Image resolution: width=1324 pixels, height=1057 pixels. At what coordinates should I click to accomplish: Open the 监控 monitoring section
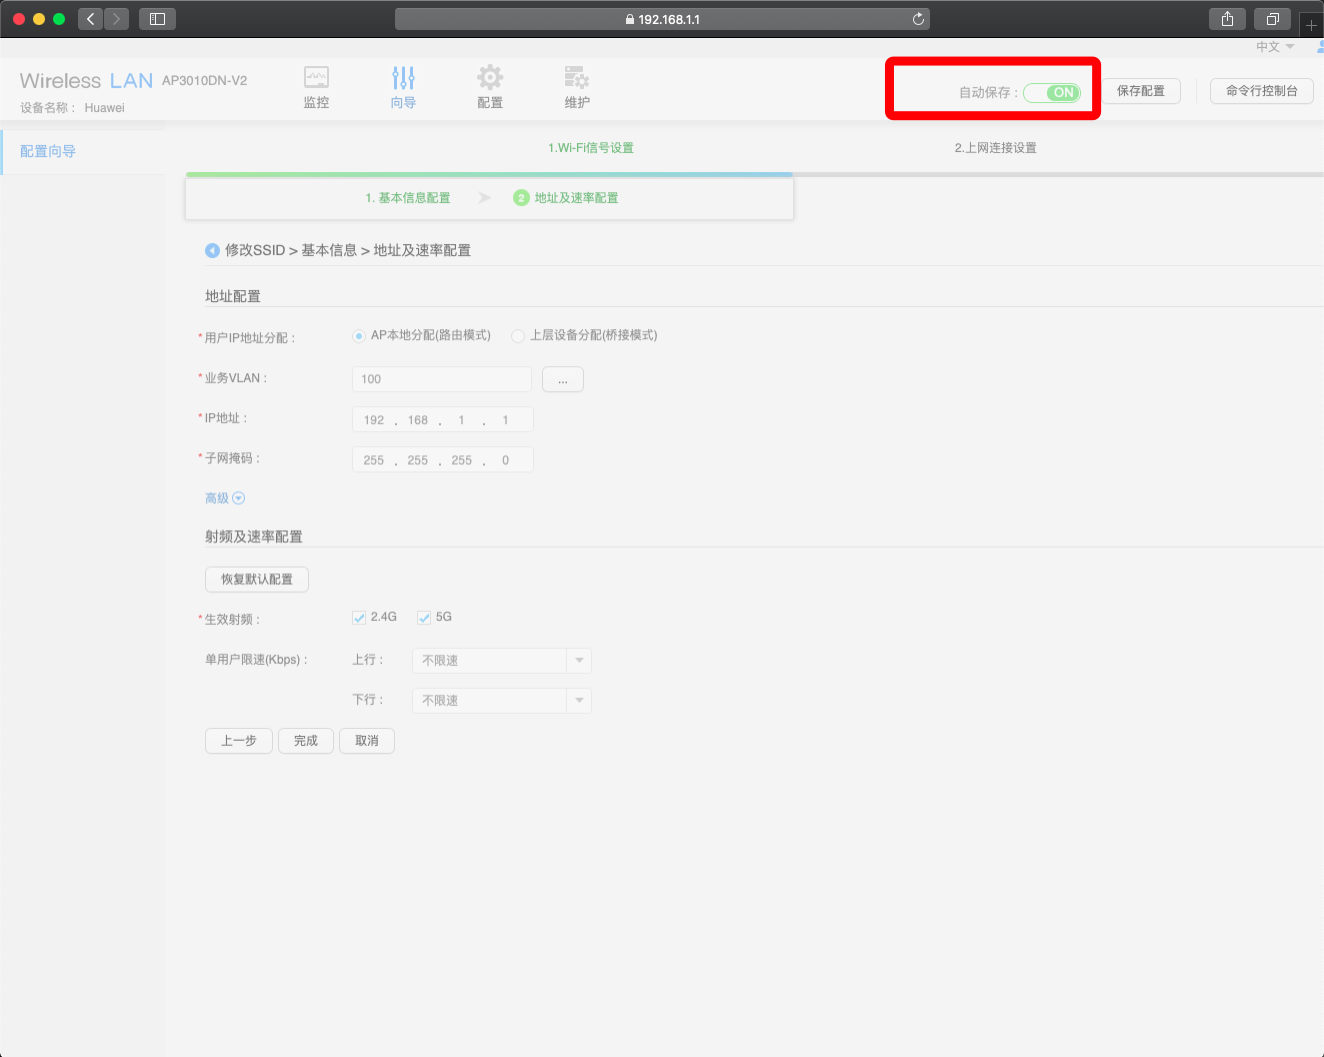tap(316, 87)
